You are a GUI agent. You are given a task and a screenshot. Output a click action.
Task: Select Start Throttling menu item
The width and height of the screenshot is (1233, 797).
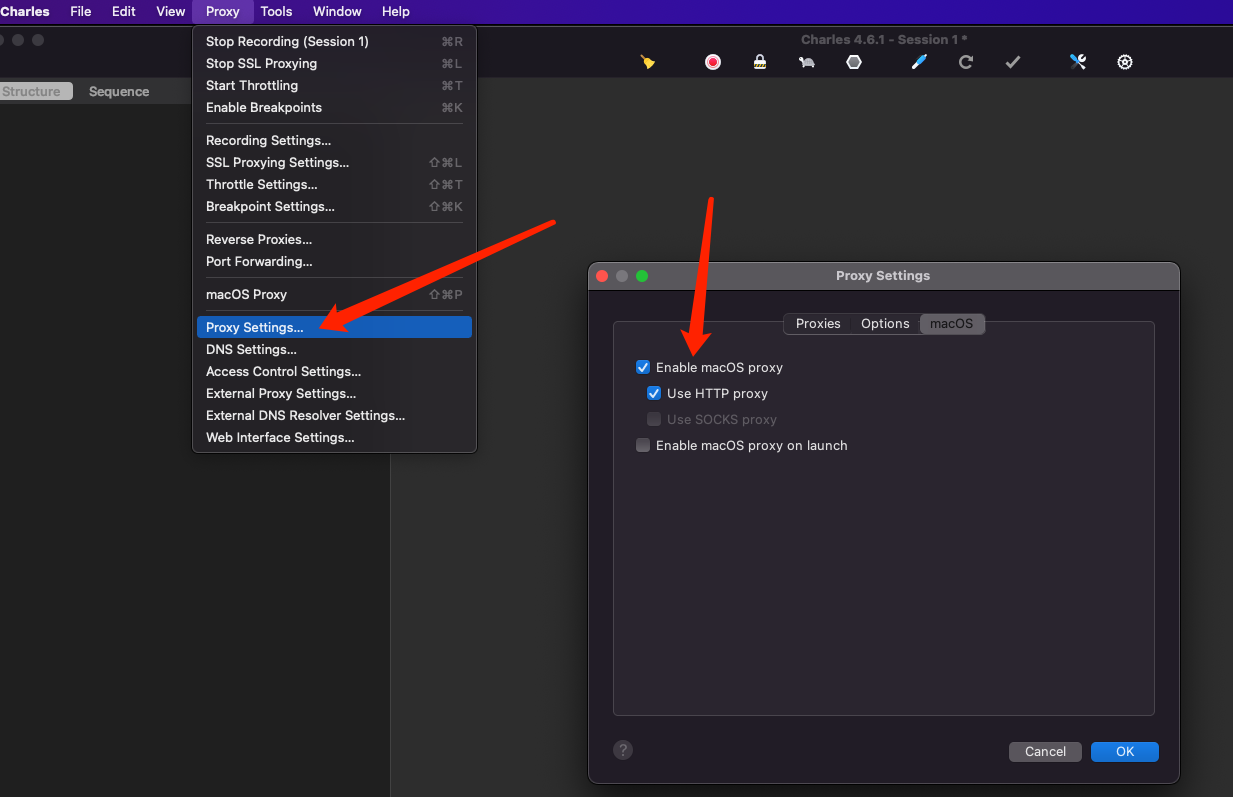(x=334, y=85)
